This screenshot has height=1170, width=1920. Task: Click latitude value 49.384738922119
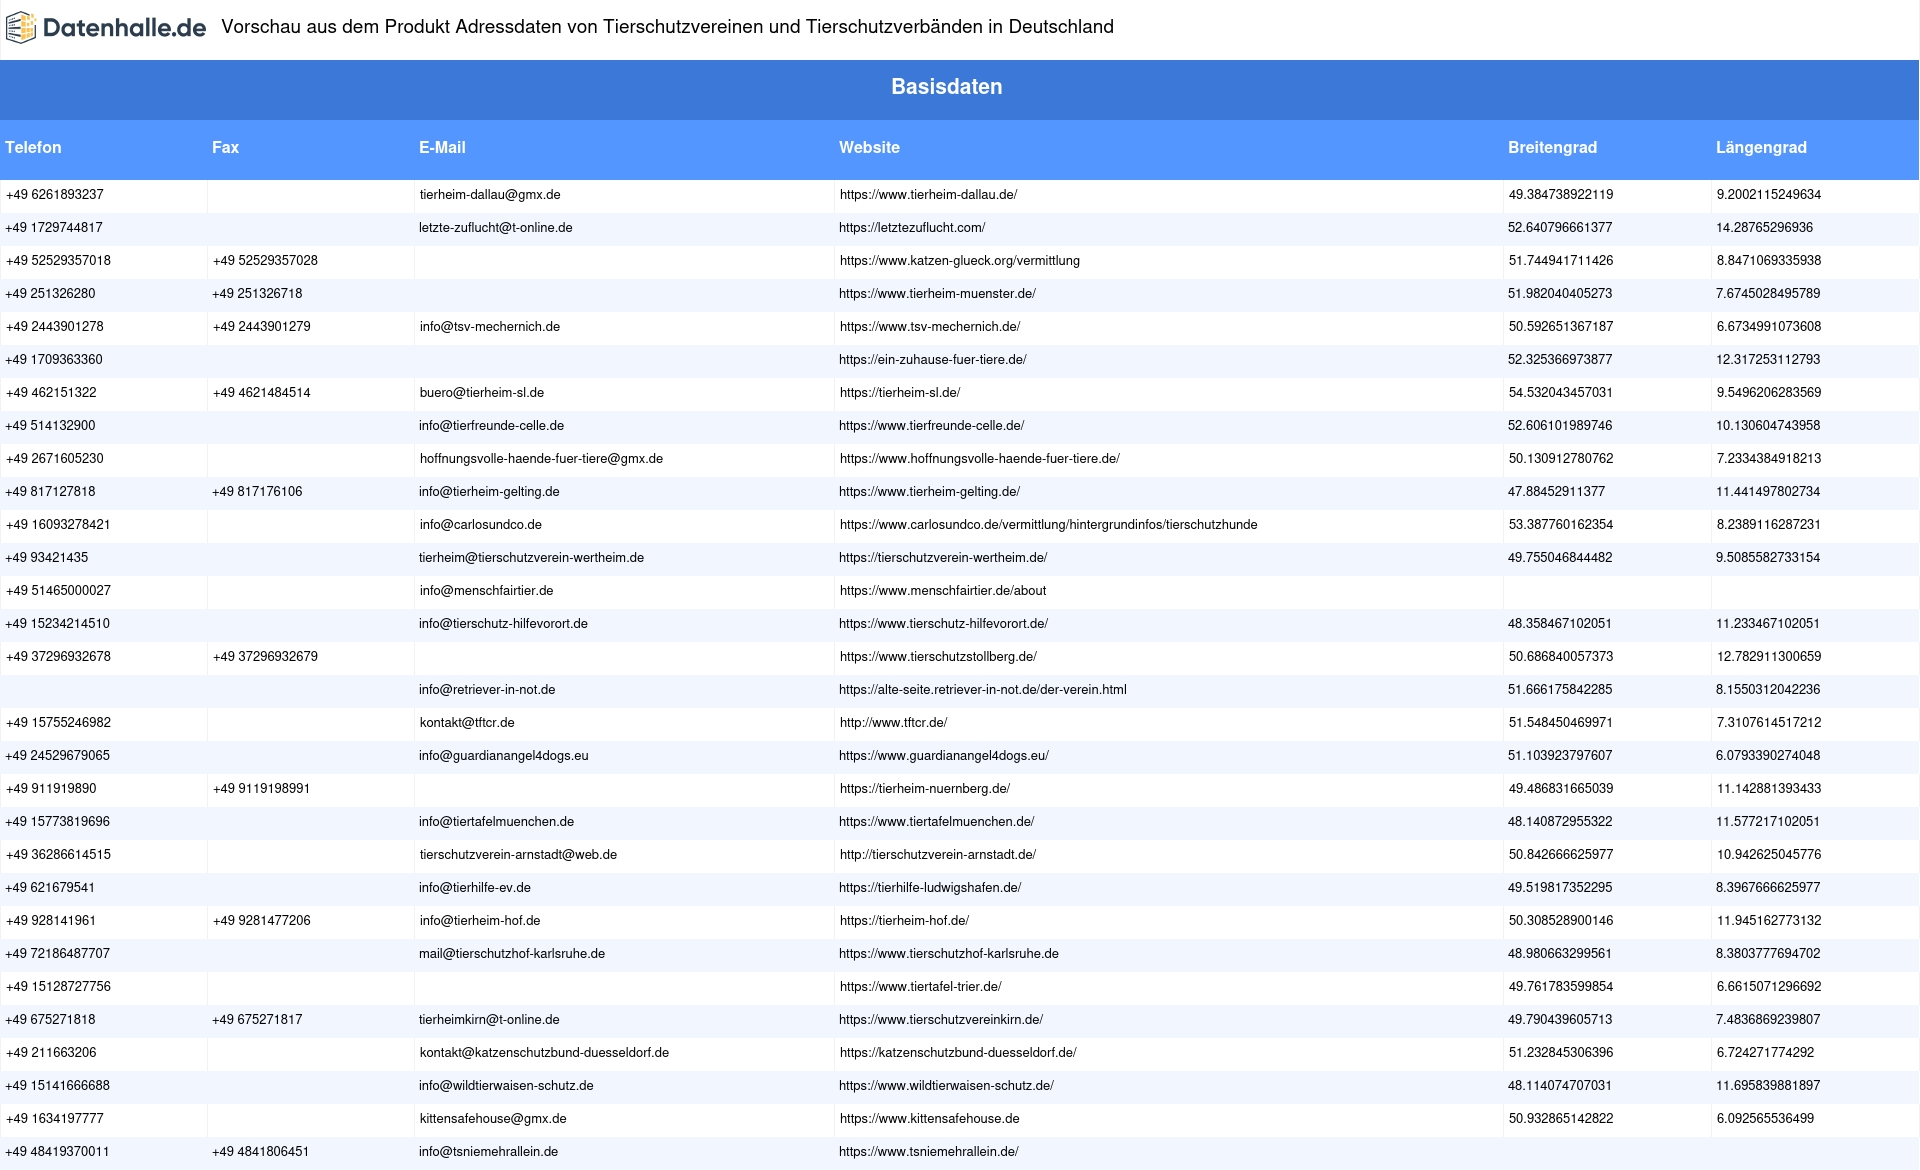1561,195
